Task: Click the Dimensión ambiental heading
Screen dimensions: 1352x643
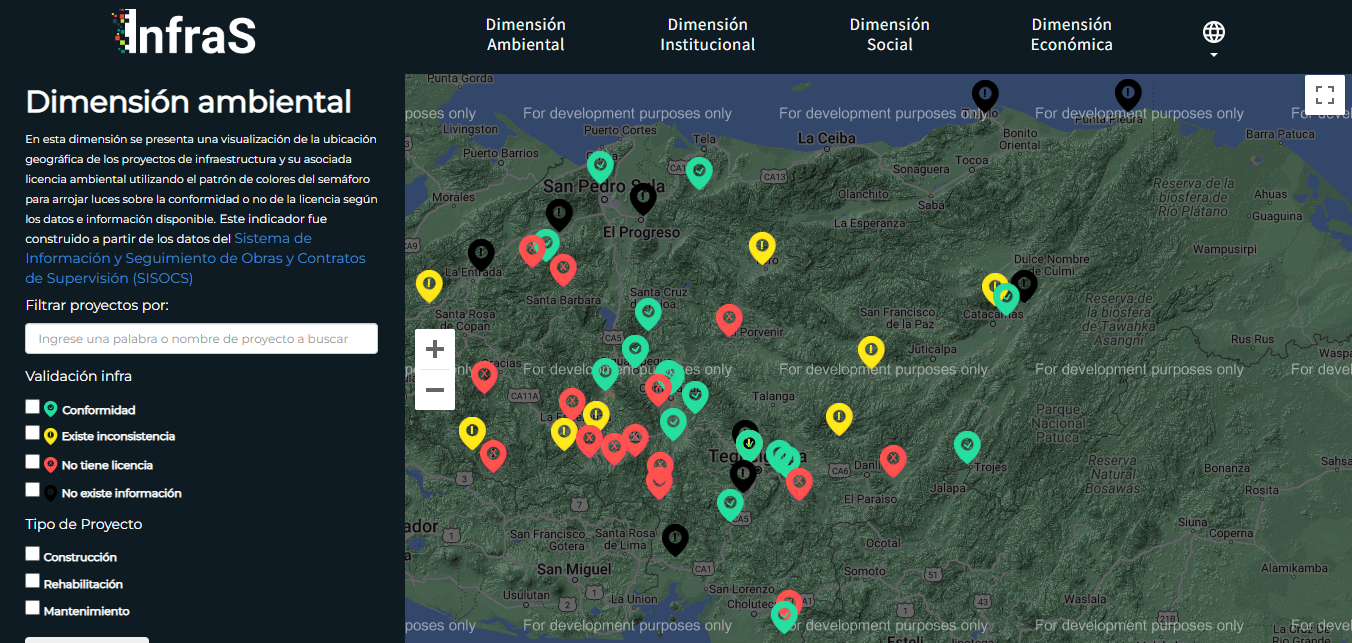Action: (188, 102)
